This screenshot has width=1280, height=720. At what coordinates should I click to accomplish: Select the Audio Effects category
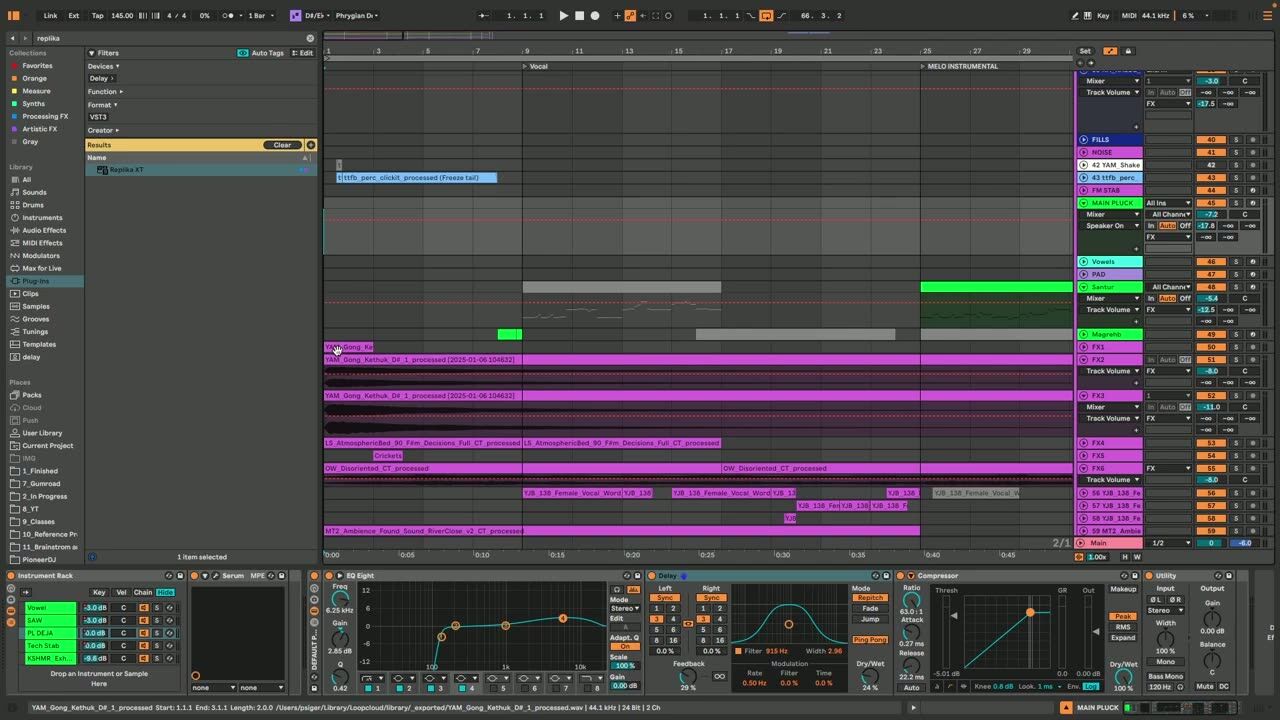click(x=44, y=230)
